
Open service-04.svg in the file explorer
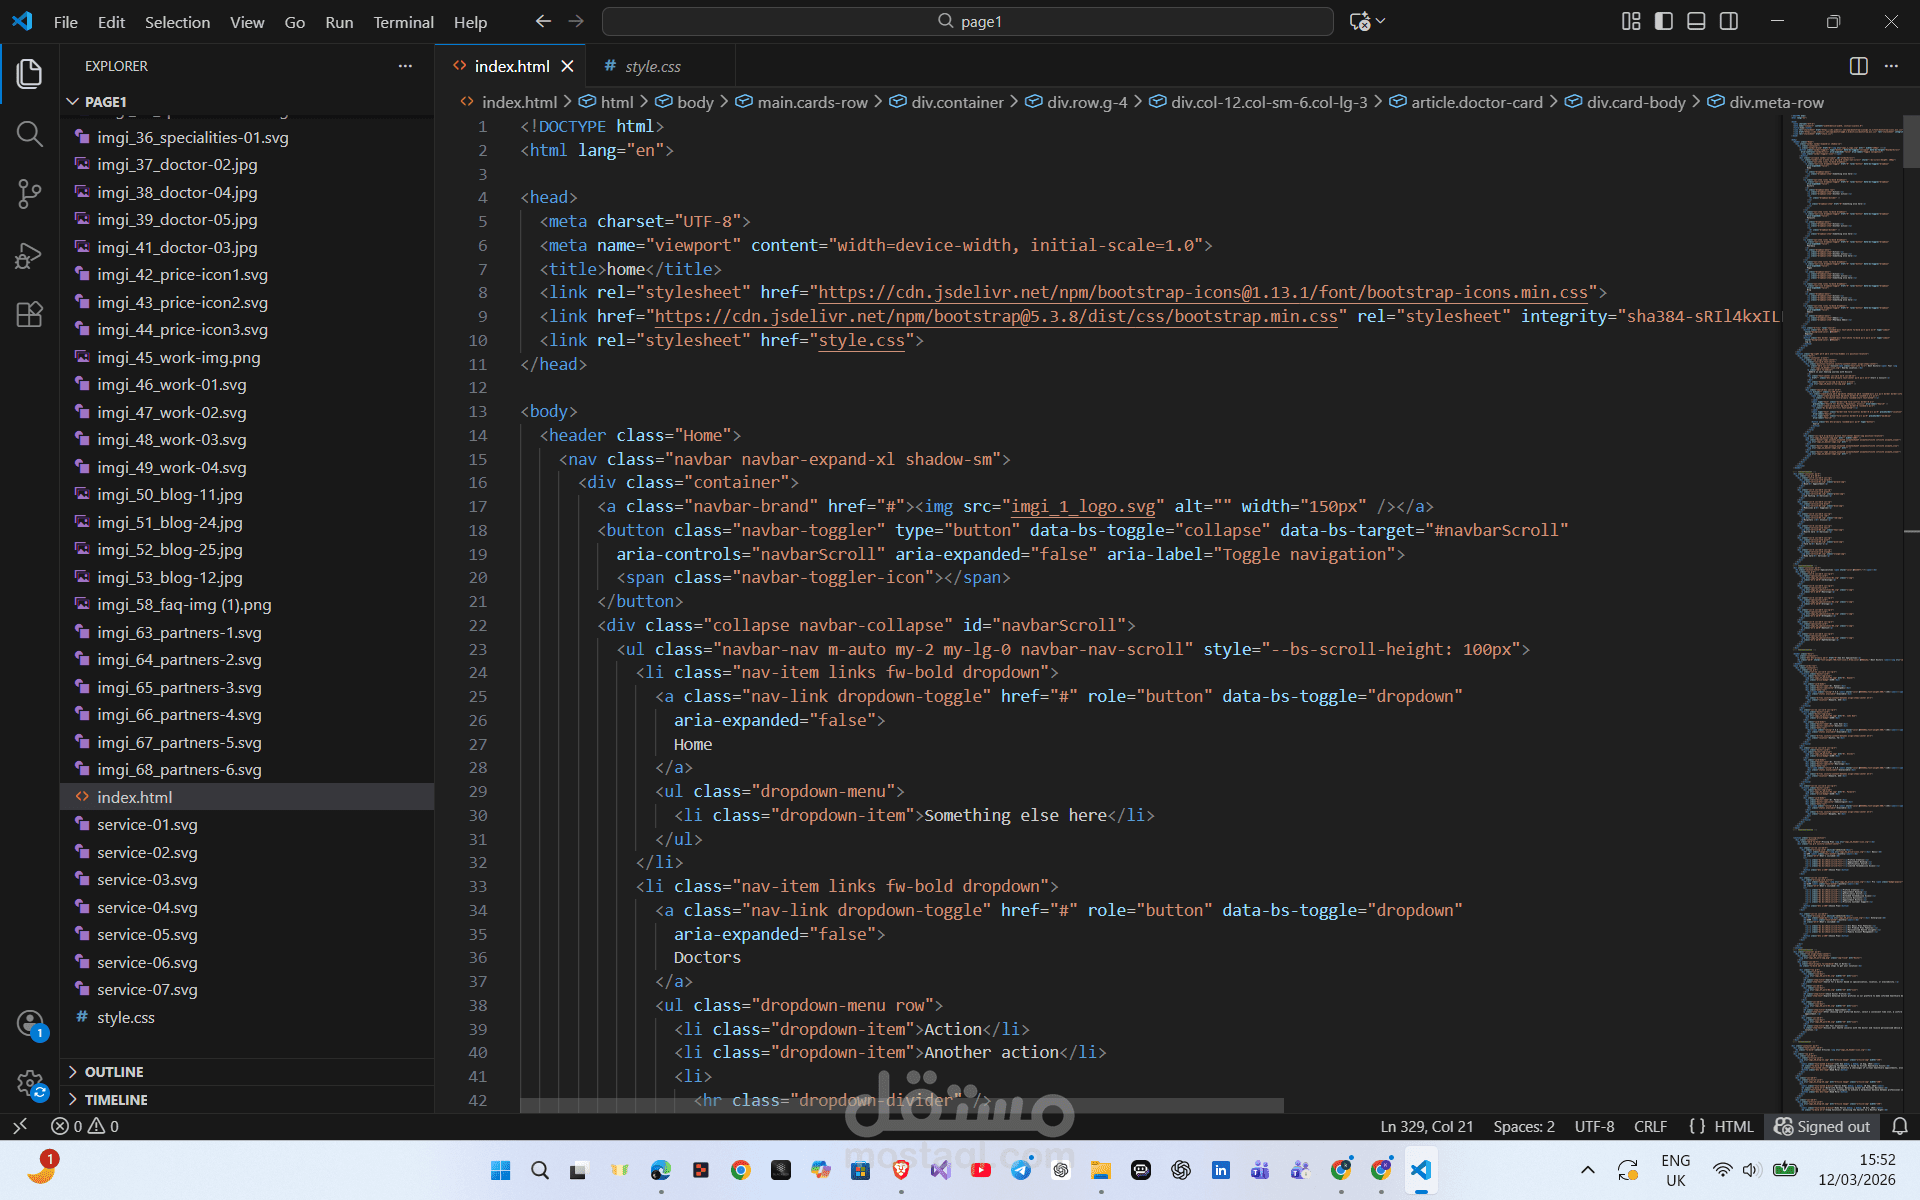pyautogui.click(x=147, y=907)
